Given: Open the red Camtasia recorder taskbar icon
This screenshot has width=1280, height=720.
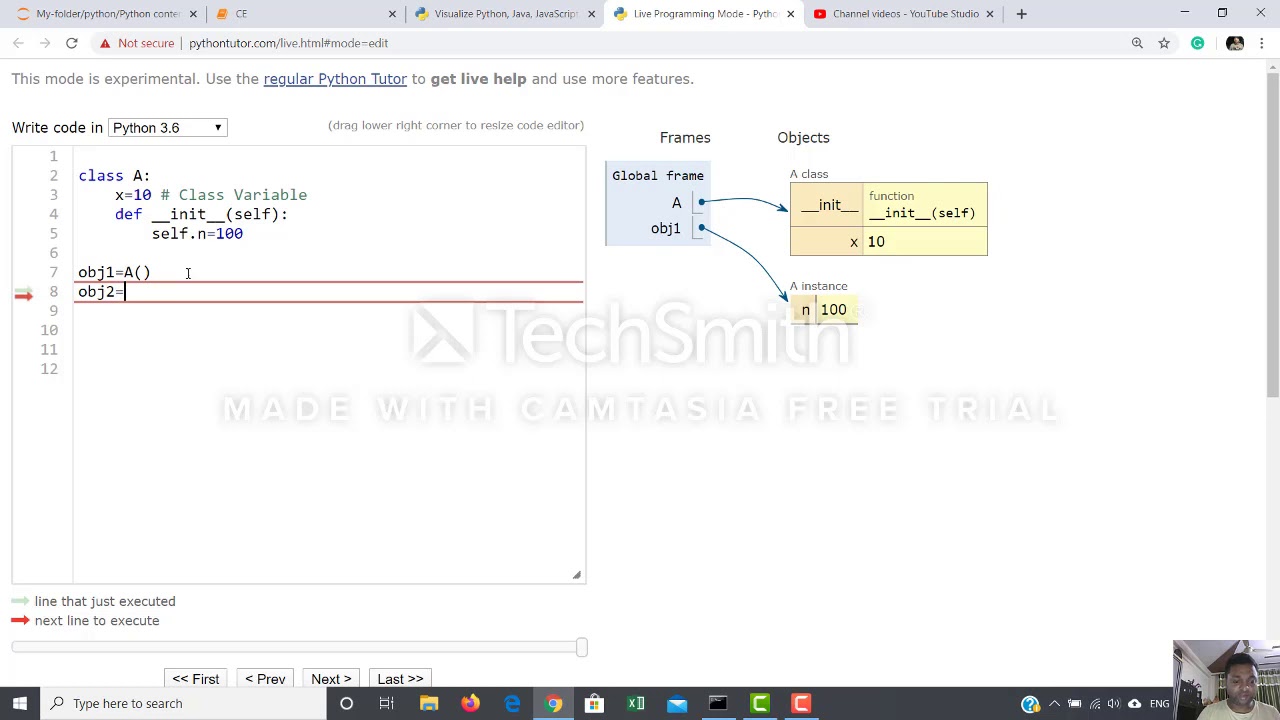Looking at the screenshot, I should 801,703.
